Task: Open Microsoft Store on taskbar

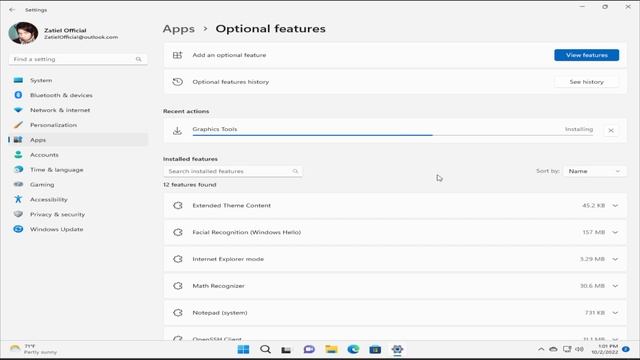Action: point(375,349)
